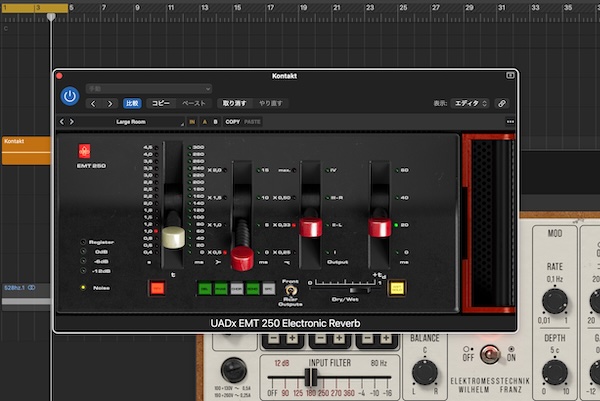Click the orange Kontakt region on track
This screenshot has width=600, height=401.
point(26,151)
